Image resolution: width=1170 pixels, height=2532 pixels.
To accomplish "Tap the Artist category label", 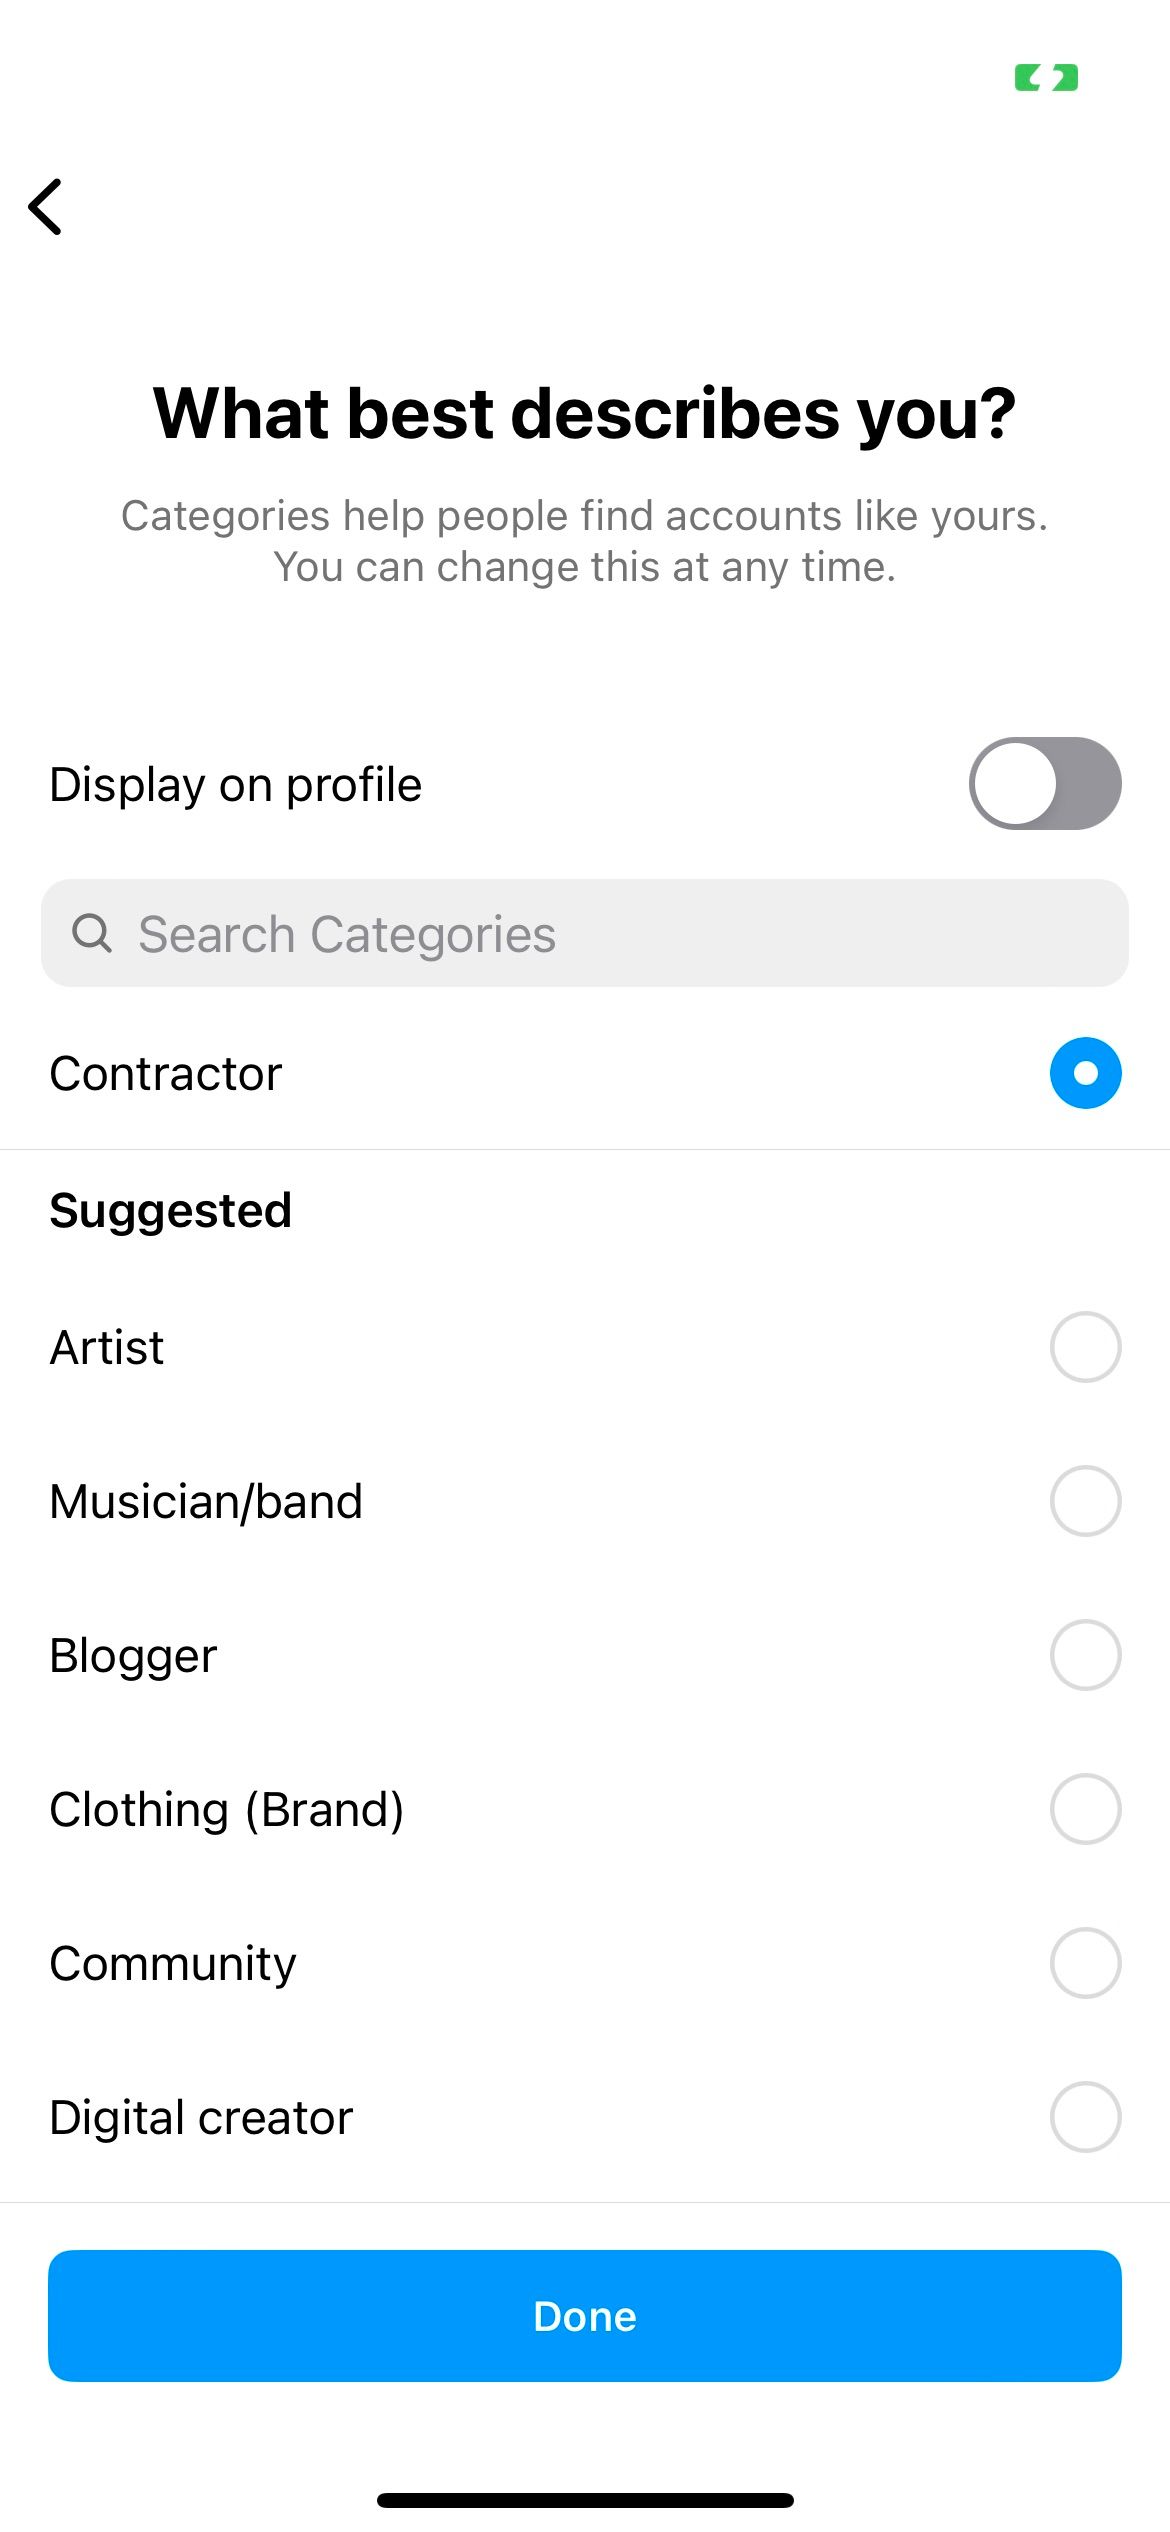I will (x=107, y=1347).
